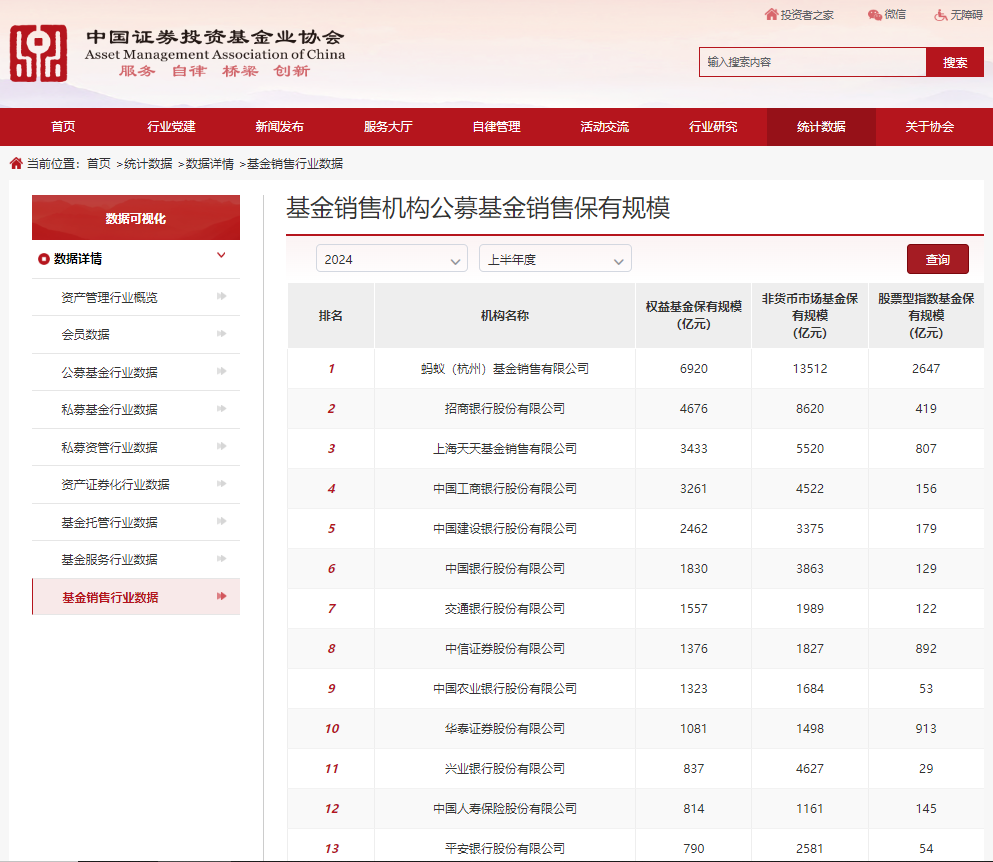993x862 pixels.
Task: Go to 新闻发布 in the navigation bar
Action: [279, 127]
